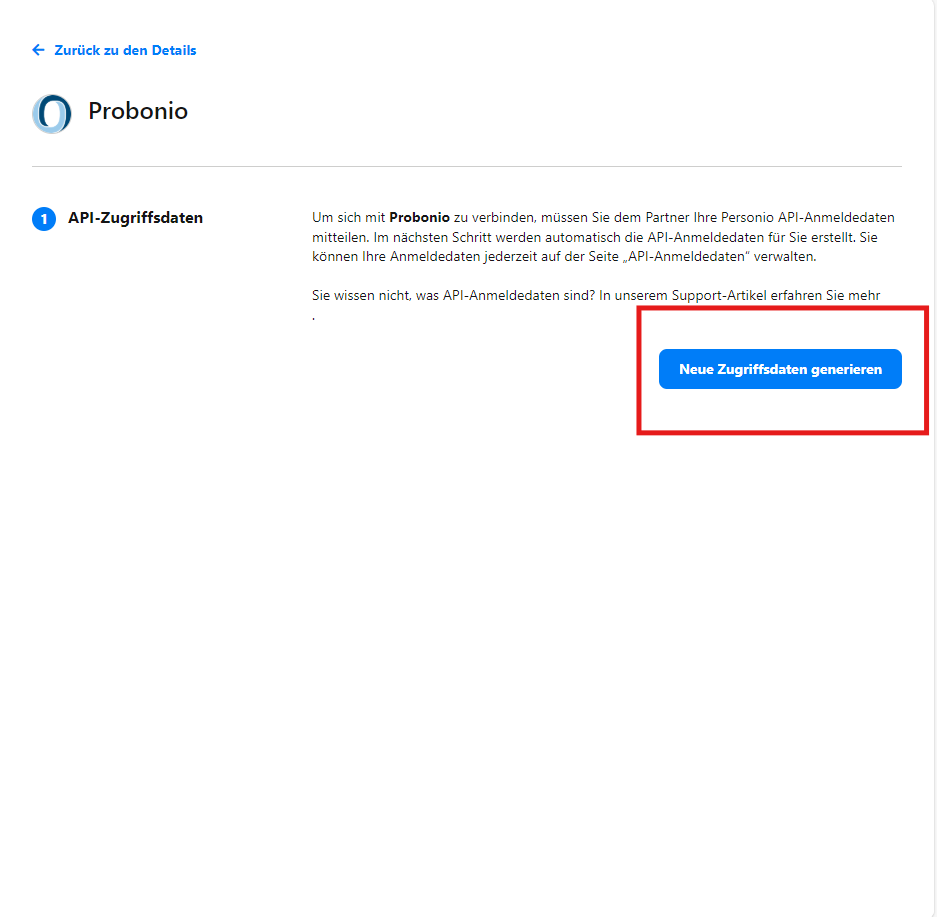Select the Probonio heading text
Image resolution: width=937 pixels, height=917 pixels.
[138, 111]
